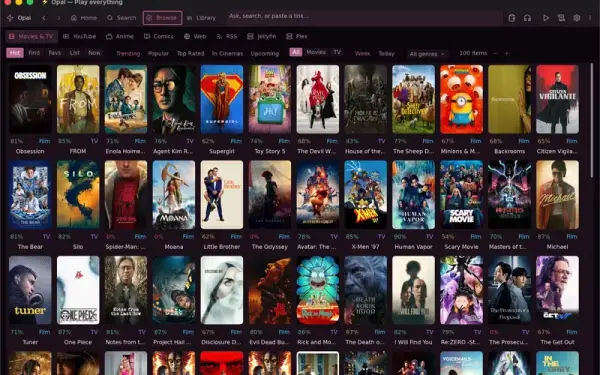Switch to the Jellyfin source tab

261,36
